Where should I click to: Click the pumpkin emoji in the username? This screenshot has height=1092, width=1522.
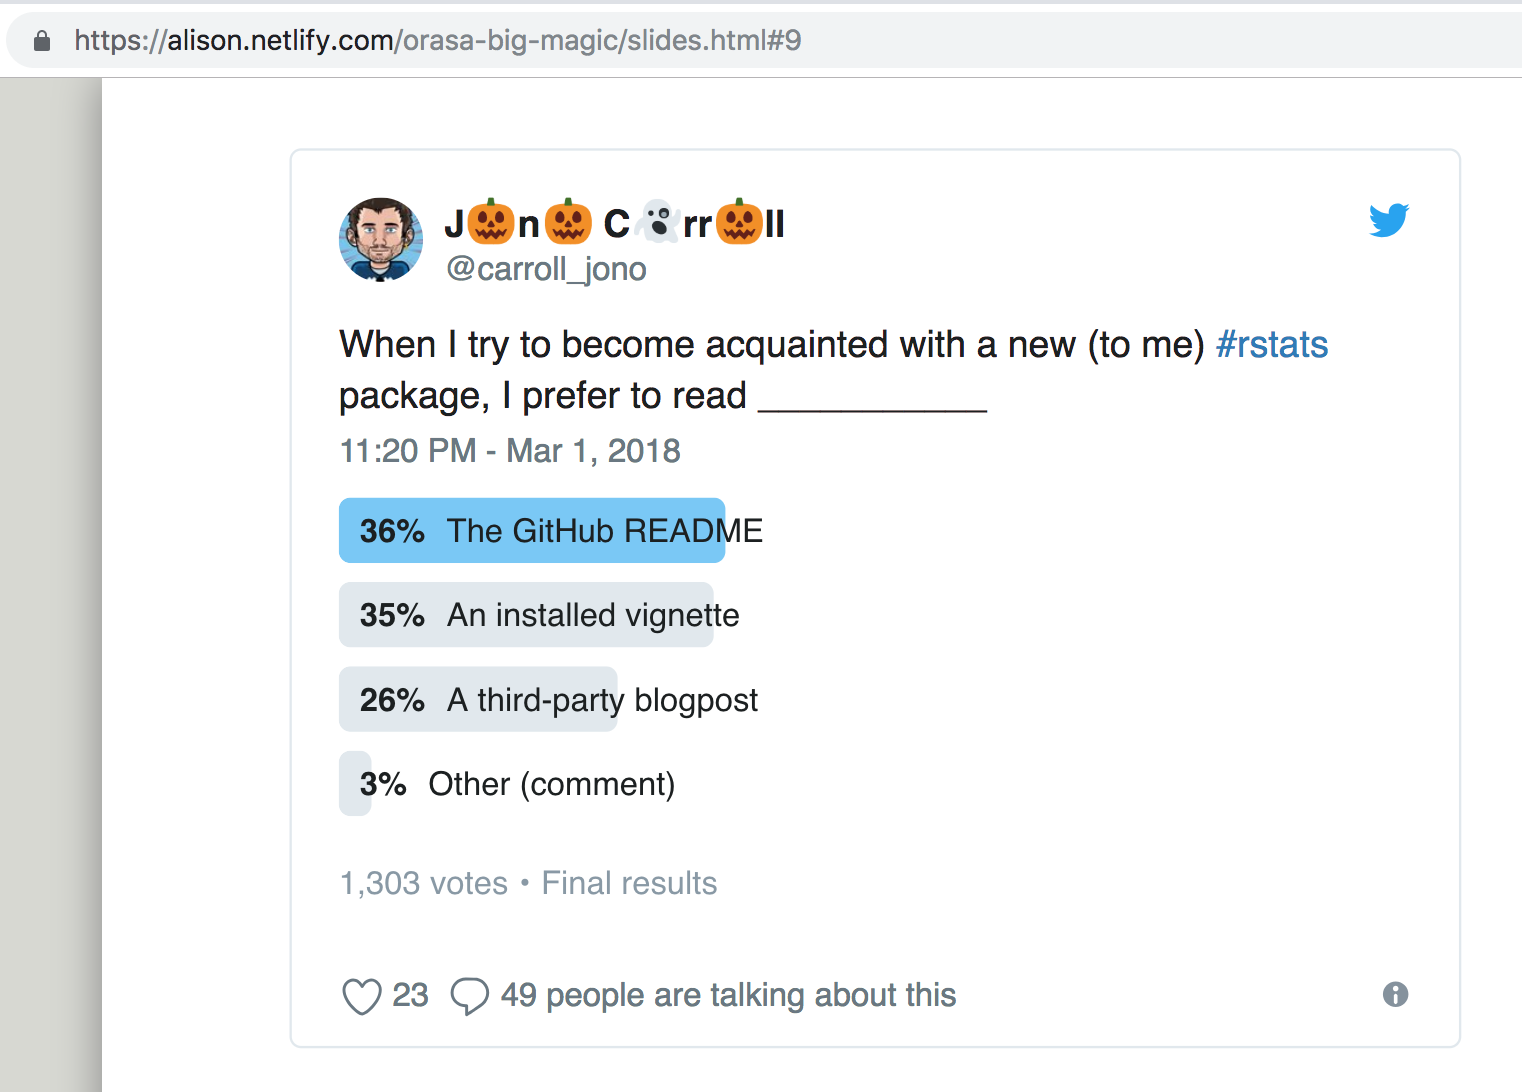tap(488, 222)
